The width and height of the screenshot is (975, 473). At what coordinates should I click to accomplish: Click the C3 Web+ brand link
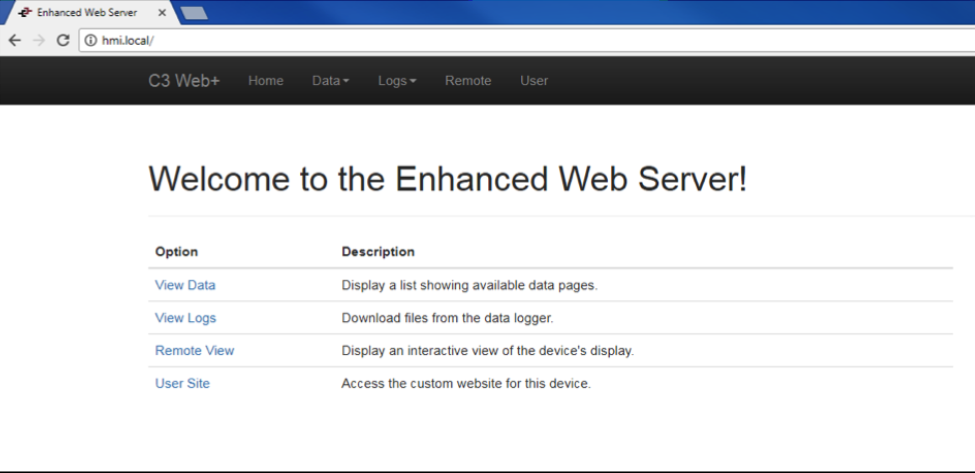pos(184,81)
